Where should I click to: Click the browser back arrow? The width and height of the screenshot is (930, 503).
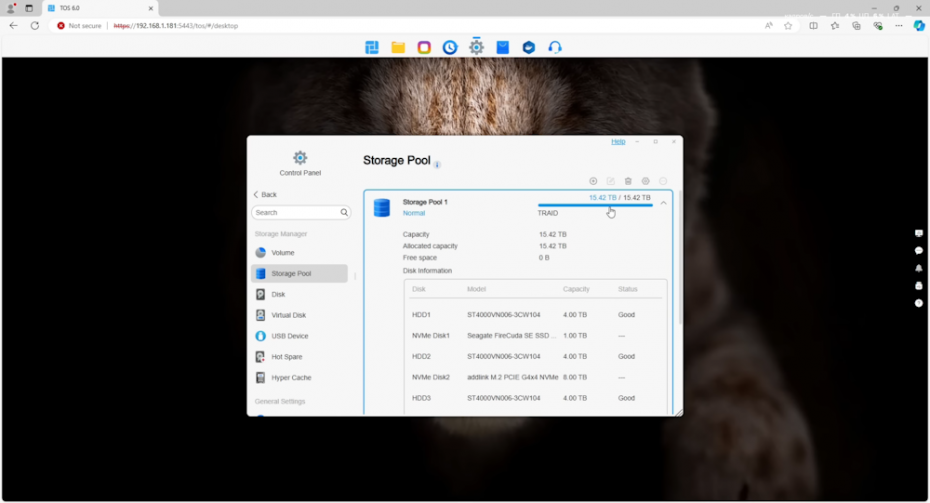[14, 26]
